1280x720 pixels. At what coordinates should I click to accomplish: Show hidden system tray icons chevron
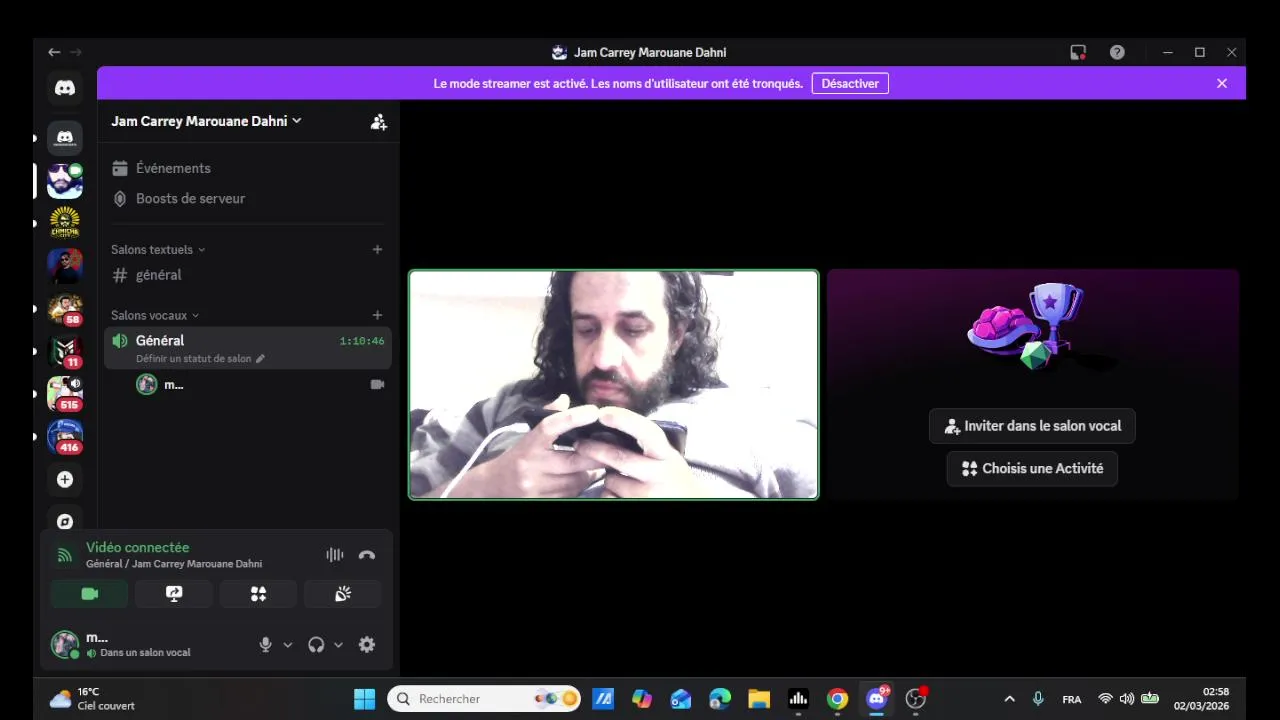point(1009,699)
